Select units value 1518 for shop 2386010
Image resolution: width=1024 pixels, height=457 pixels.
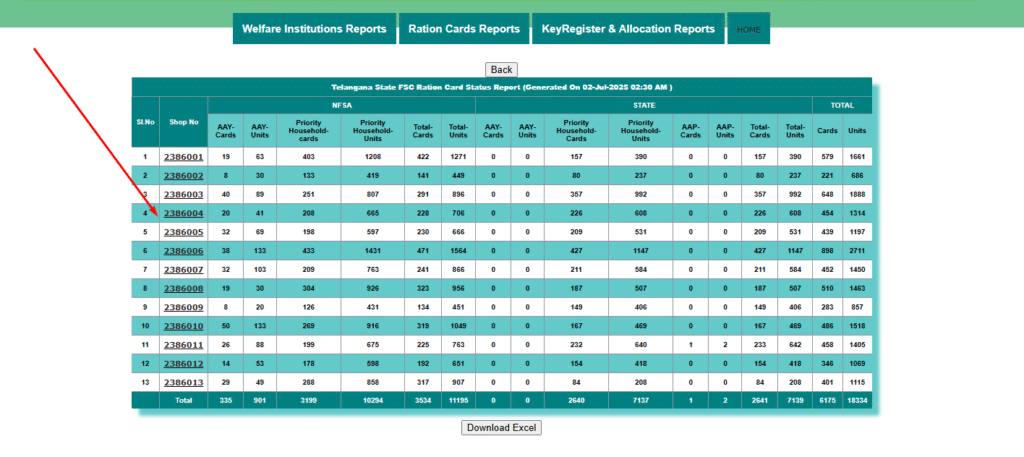point(857,326)
